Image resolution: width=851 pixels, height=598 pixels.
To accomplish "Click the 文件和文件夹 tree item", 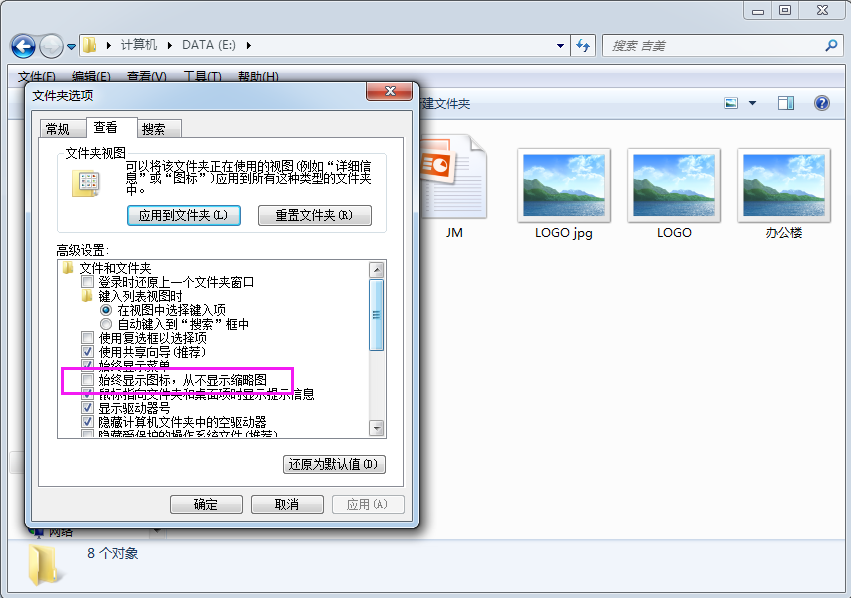I will [115, 268].
